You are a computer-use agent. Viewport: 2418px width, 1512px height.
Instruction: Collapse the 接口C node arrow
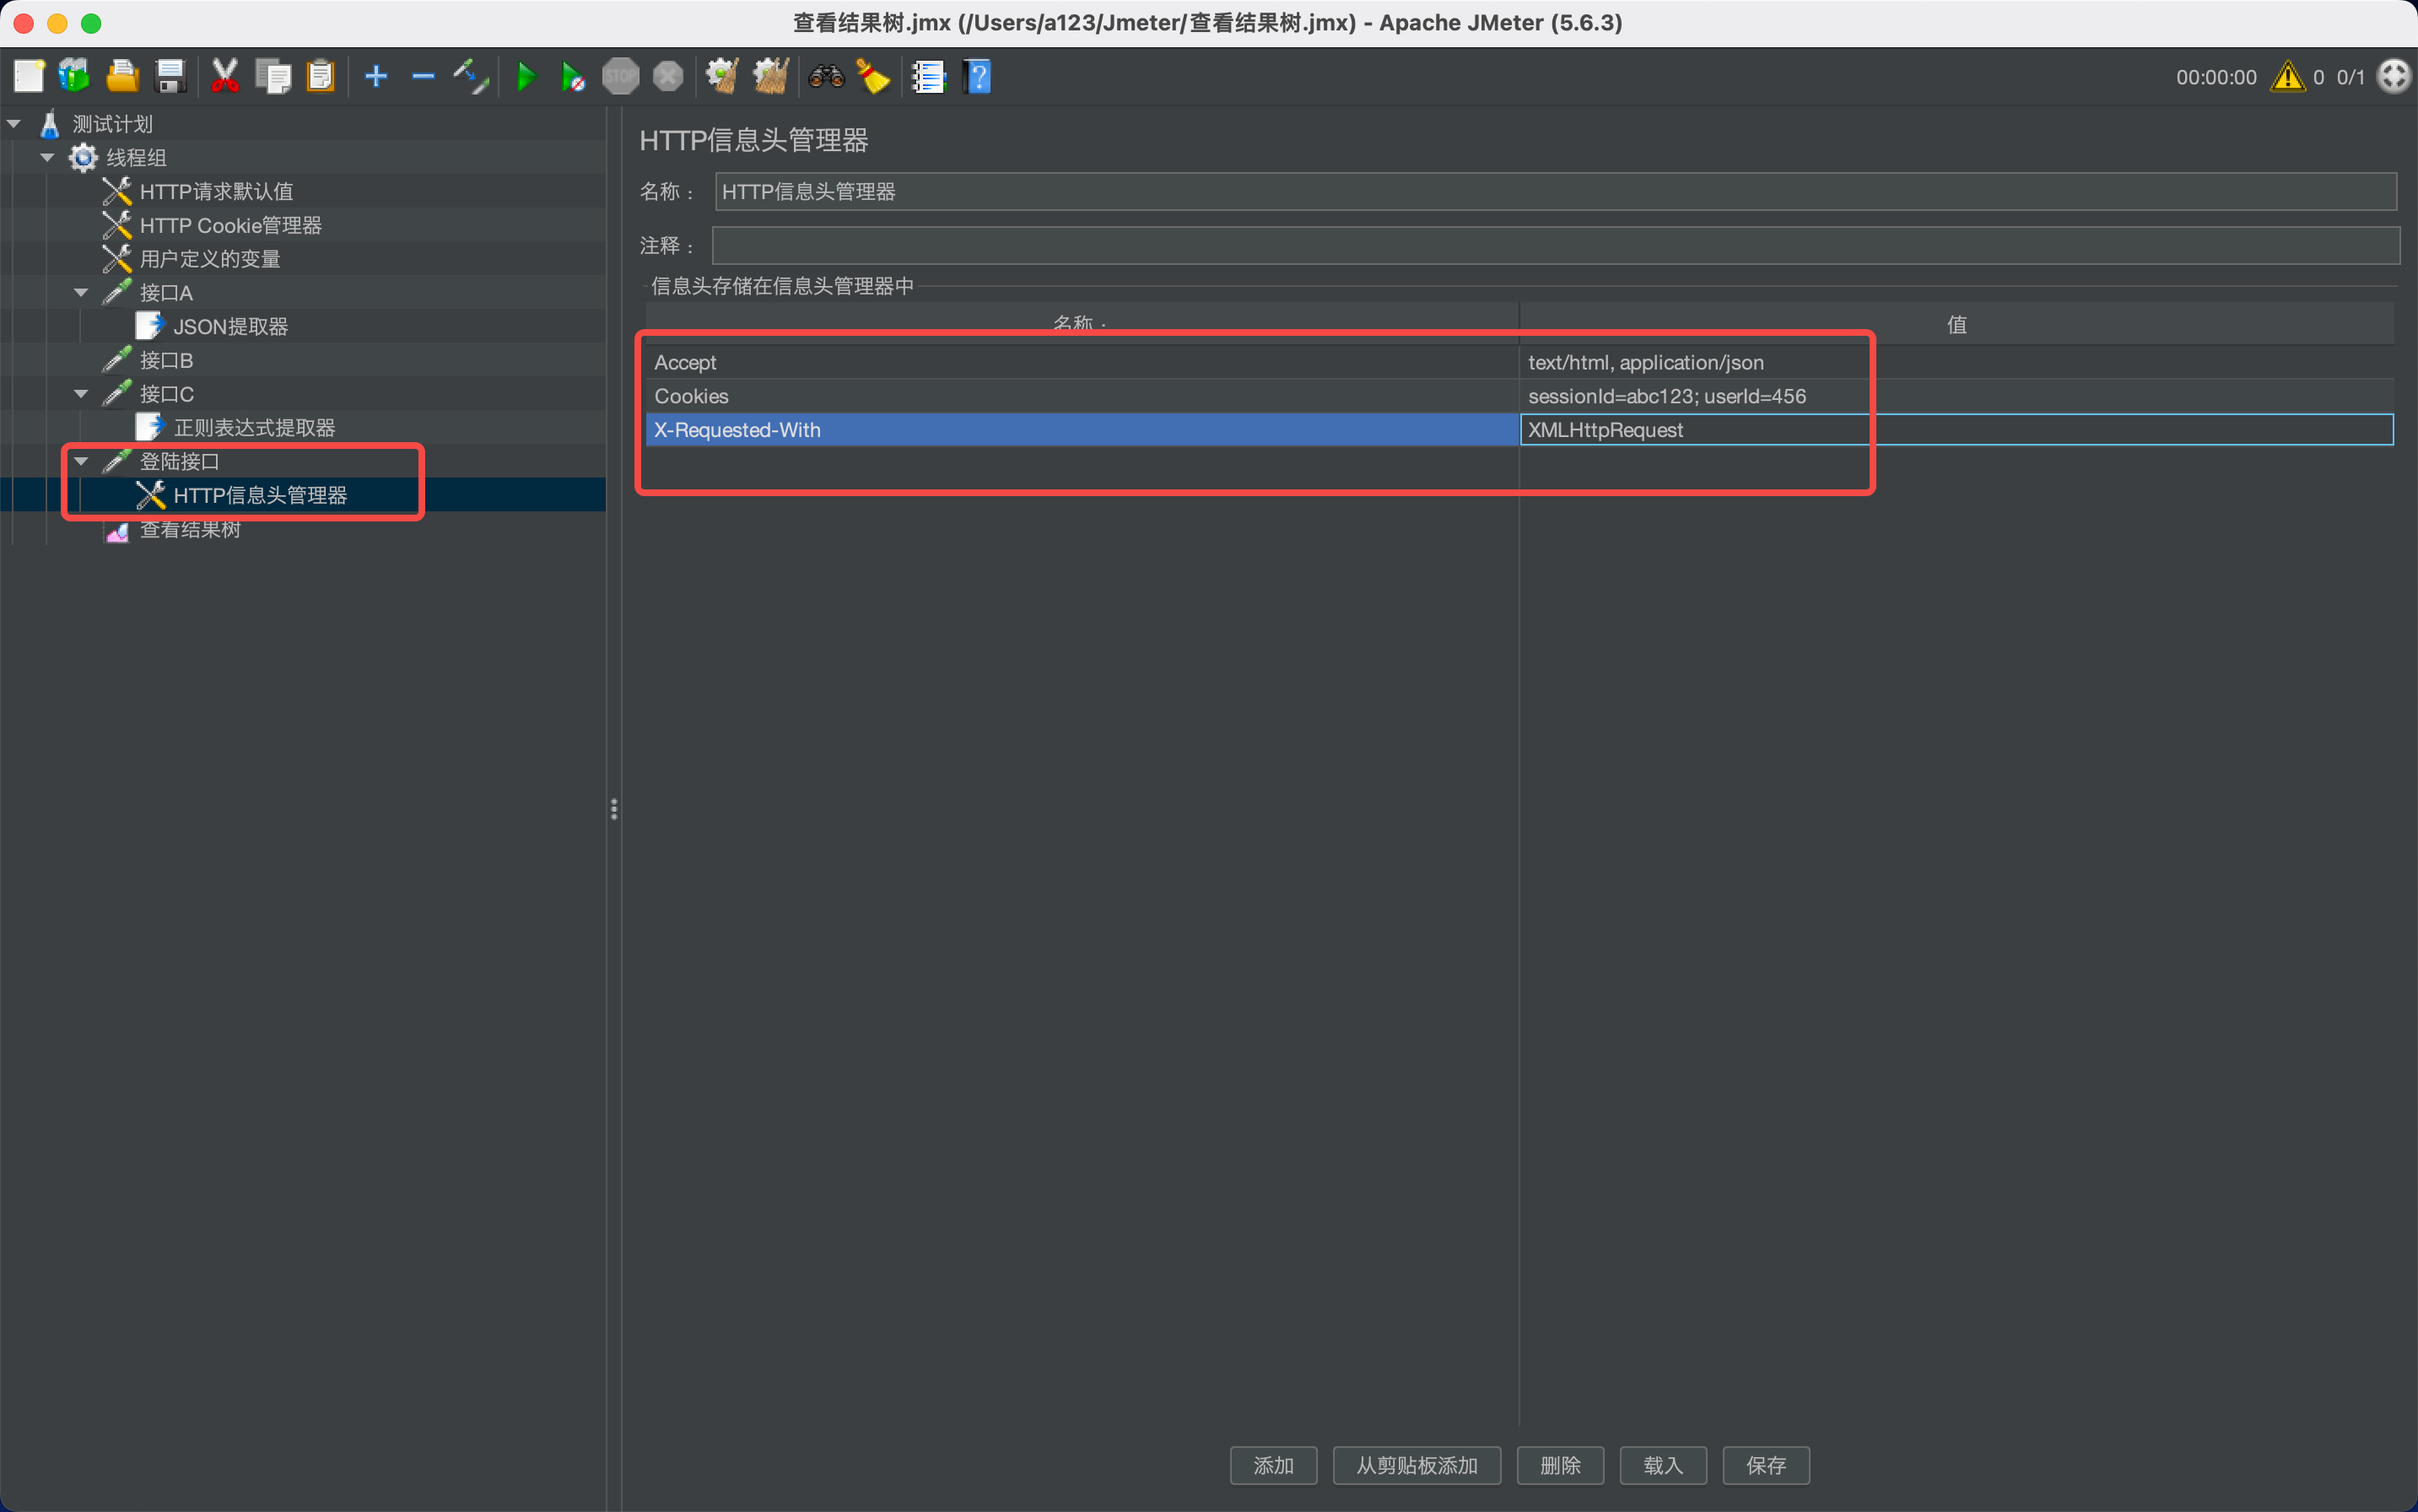coord(81,393)
